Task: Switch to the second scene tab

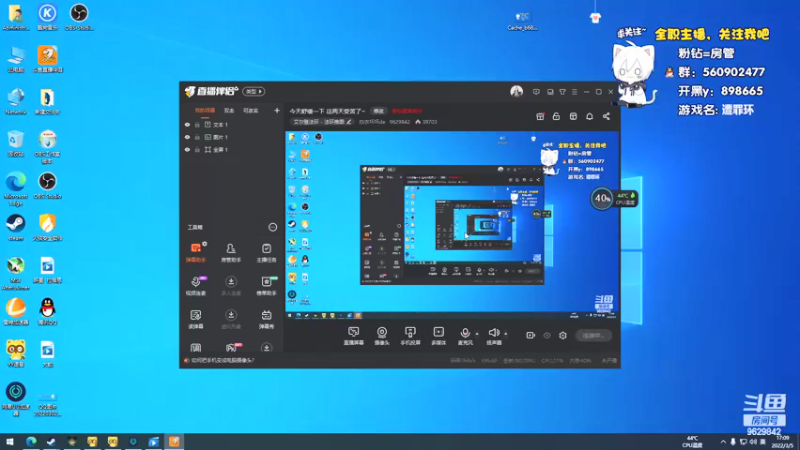Action: (x=229, y=110)
